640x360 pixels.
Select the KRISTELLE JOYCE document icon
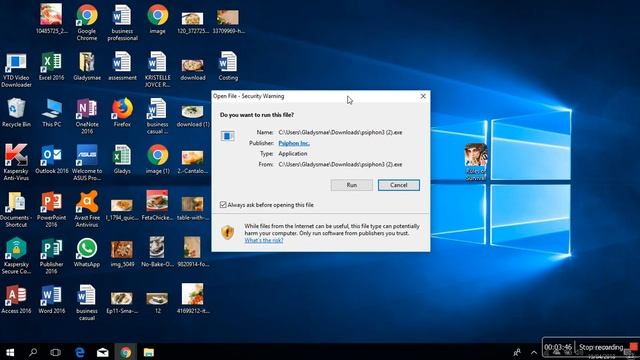tap(158, 69)
